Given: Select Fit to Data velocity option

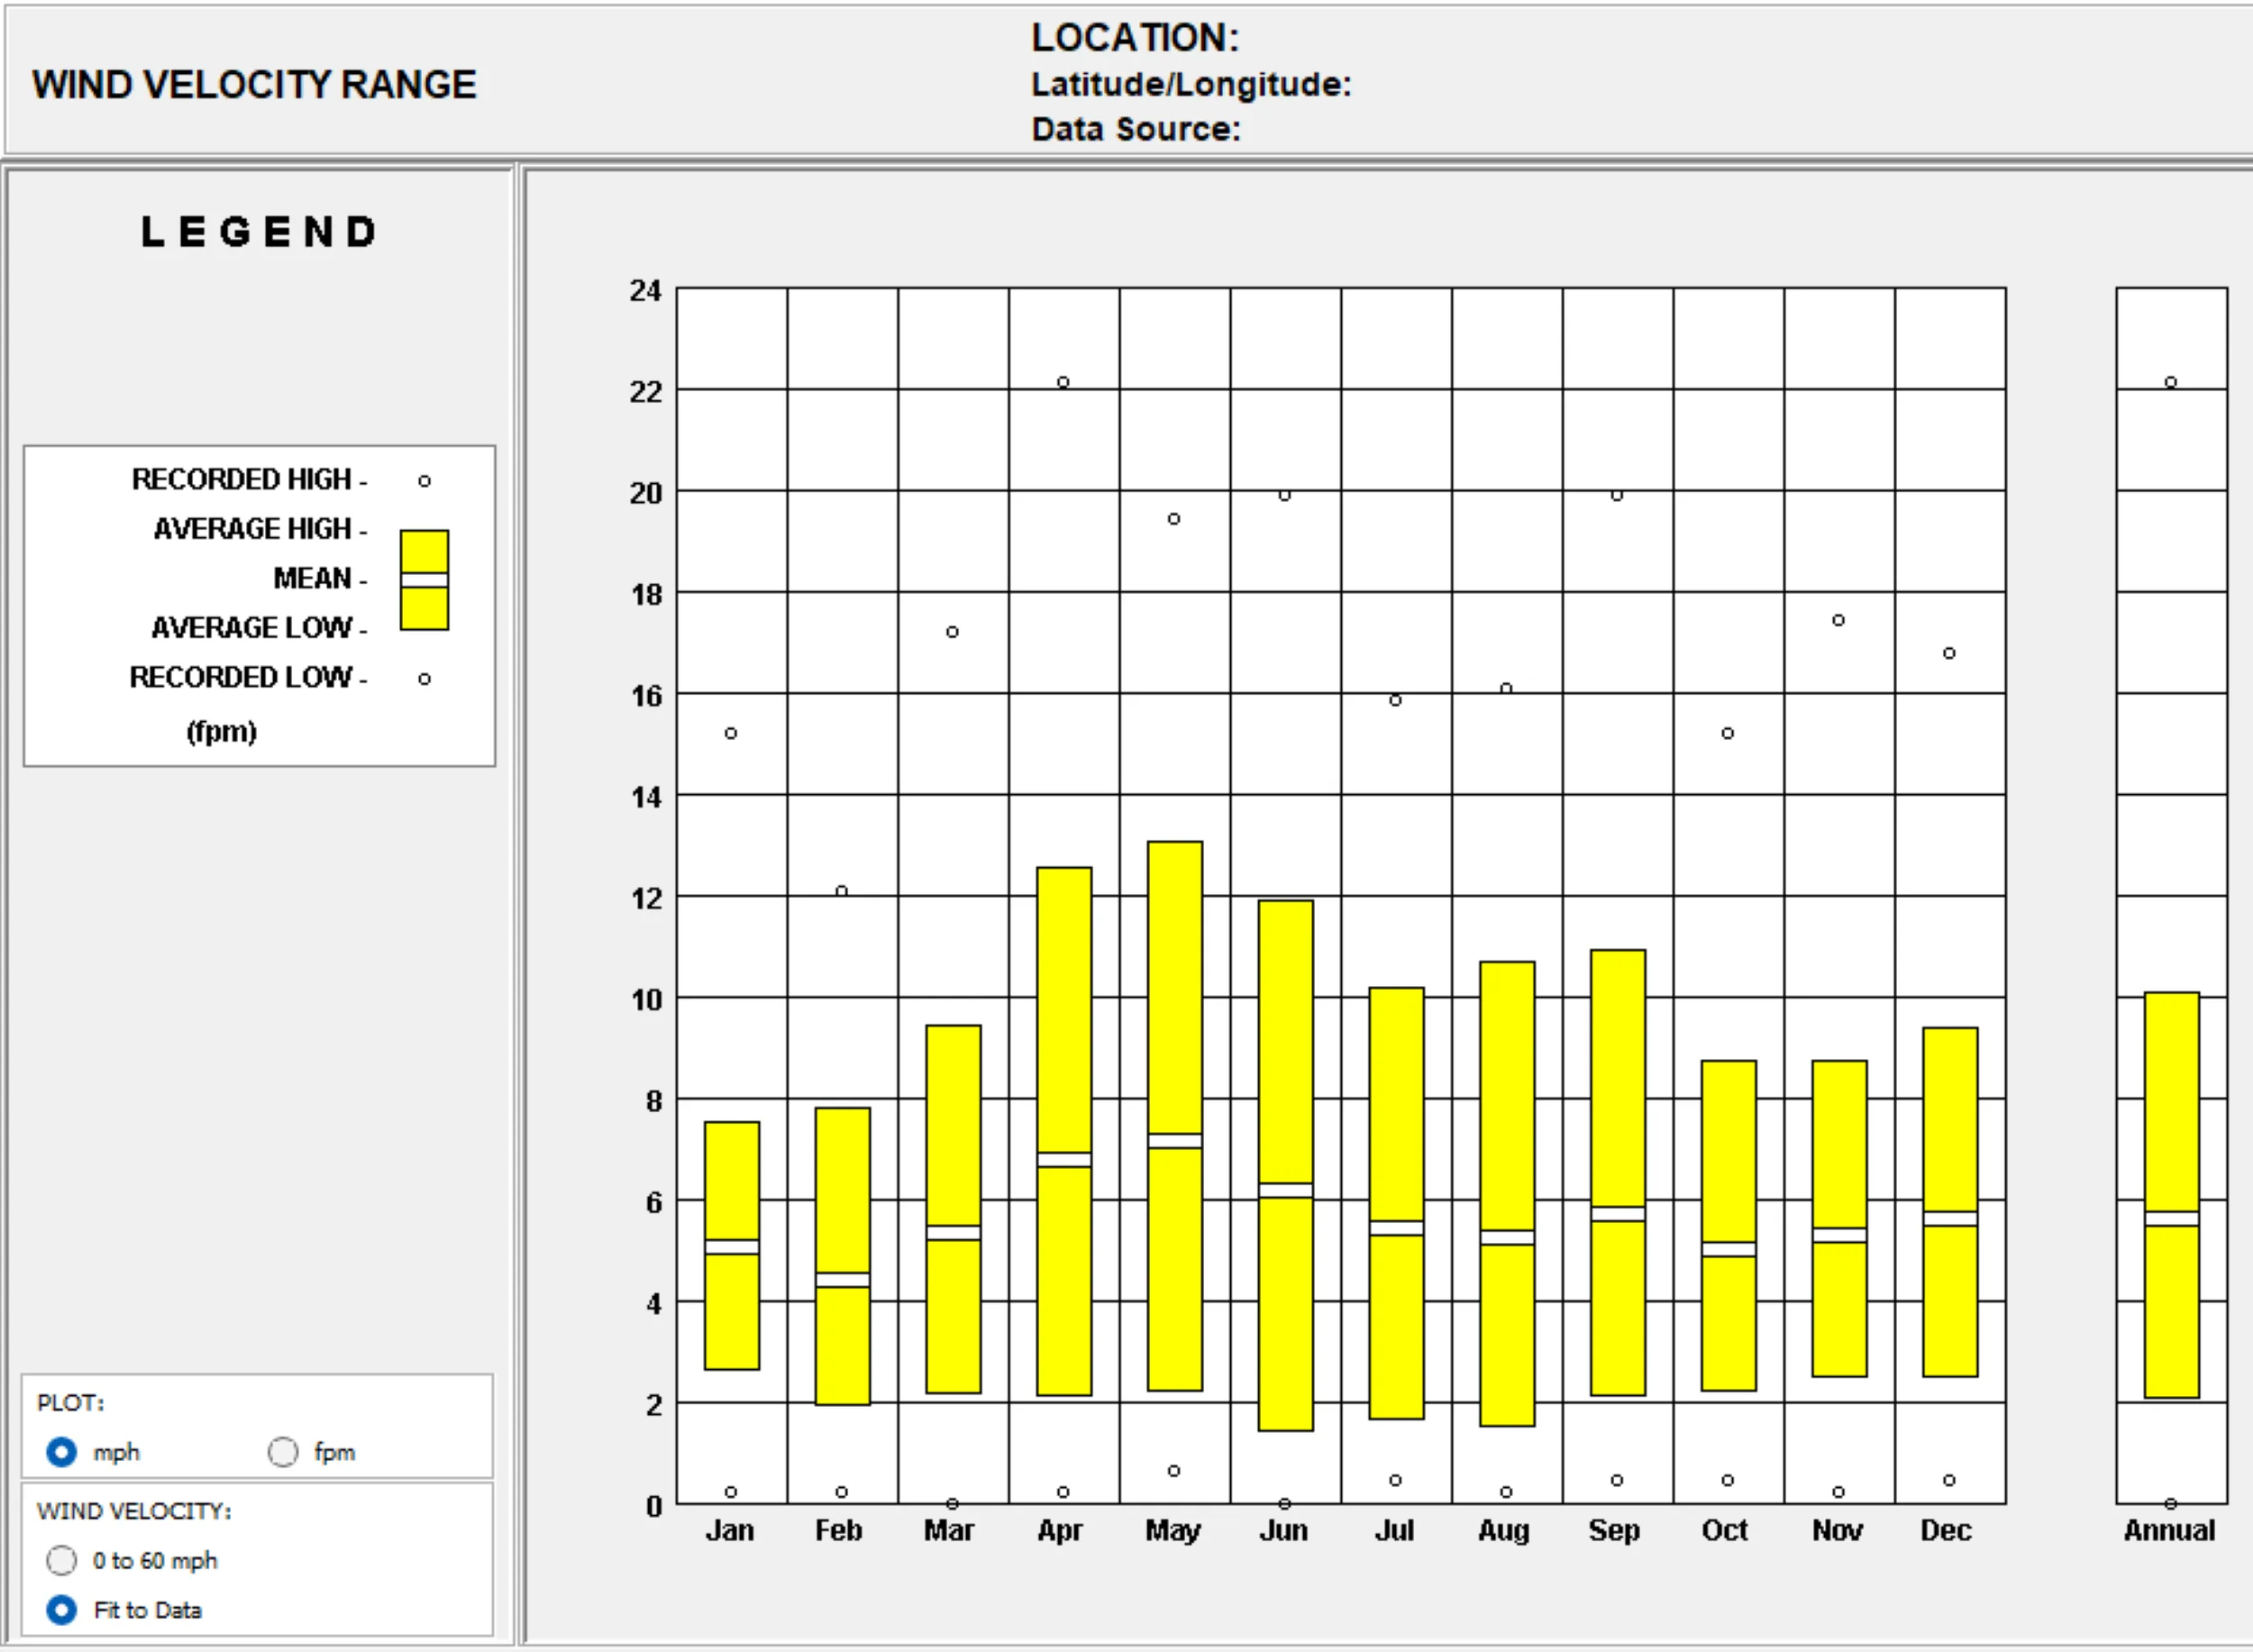Looking at the screenshot, I should pyautogui.click(x=61, y=1610).
